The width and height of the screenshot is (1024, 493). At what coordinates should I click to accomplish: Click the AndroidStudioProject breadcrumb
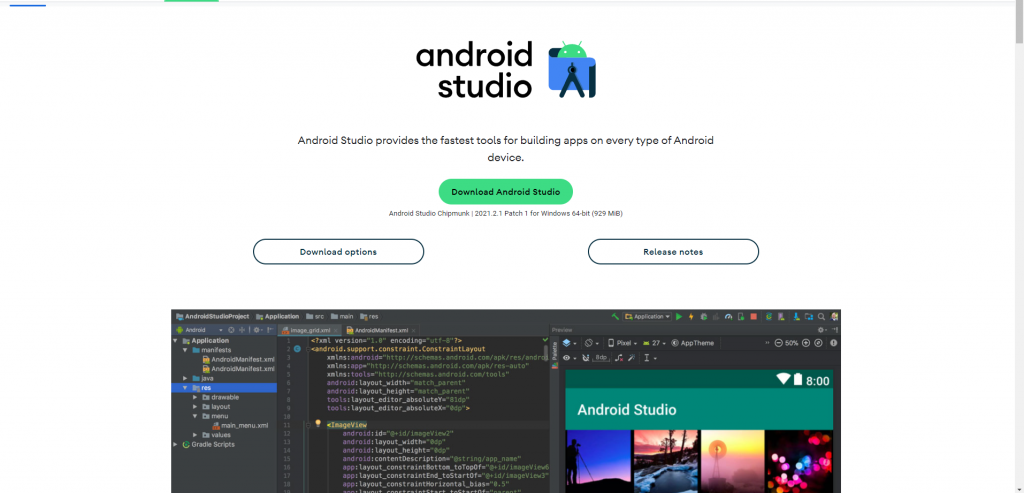click(213, 316)
